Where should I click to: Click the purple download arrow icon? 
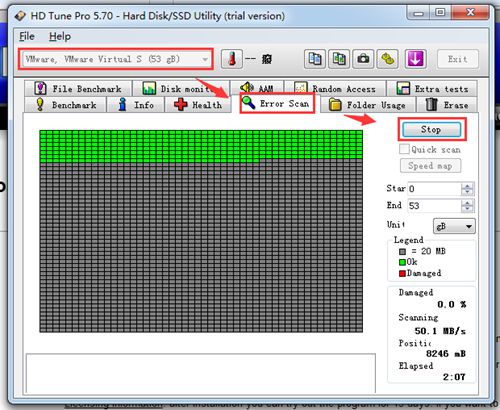[415, 59]
